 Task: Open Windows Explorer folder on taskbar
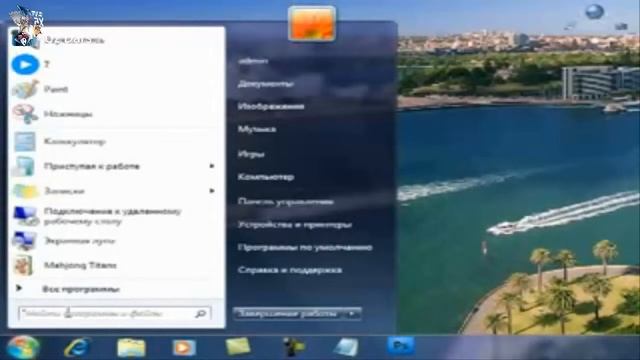(131, 348)
